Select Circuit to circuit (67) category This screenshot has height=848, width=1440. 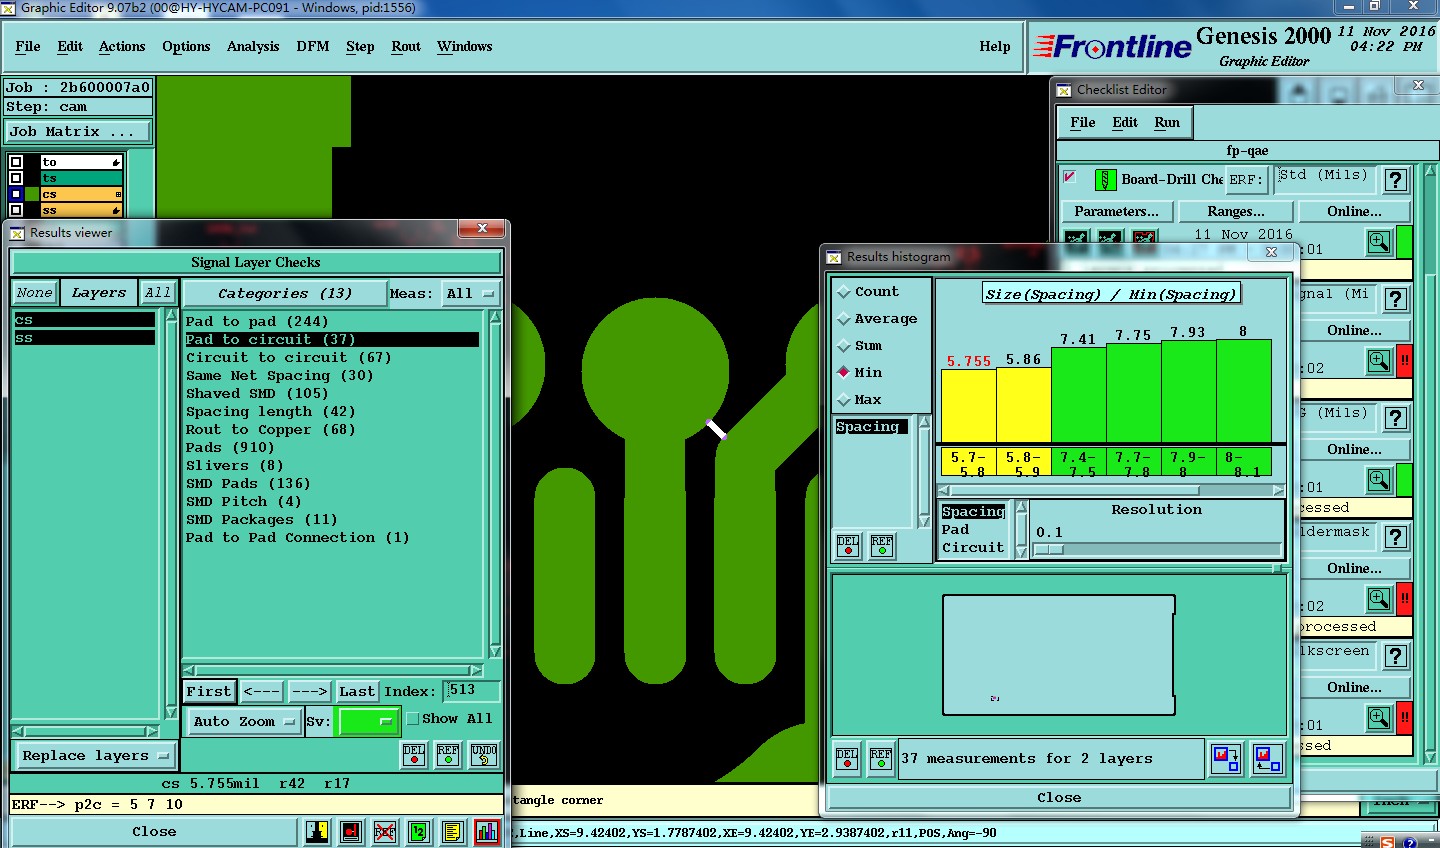[288, 358]
